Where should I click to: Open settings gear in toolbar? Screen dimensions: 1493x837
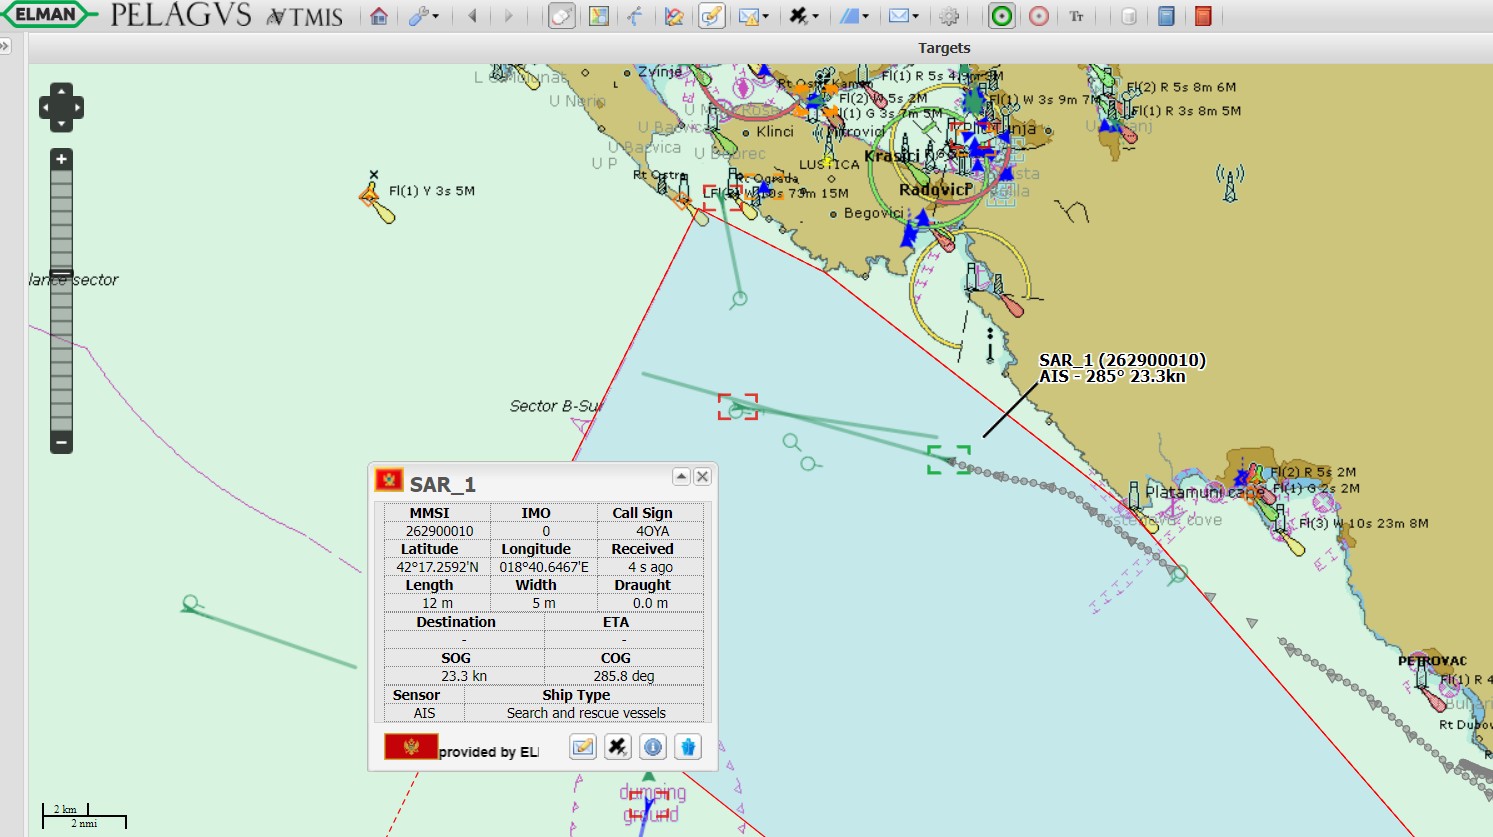click(950, 16)
